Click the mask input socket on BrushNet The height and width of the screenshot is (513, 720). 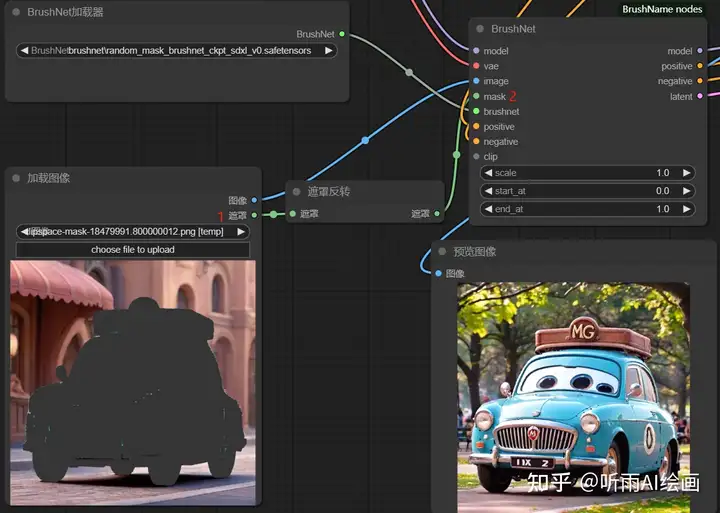[x=476, y=96]
